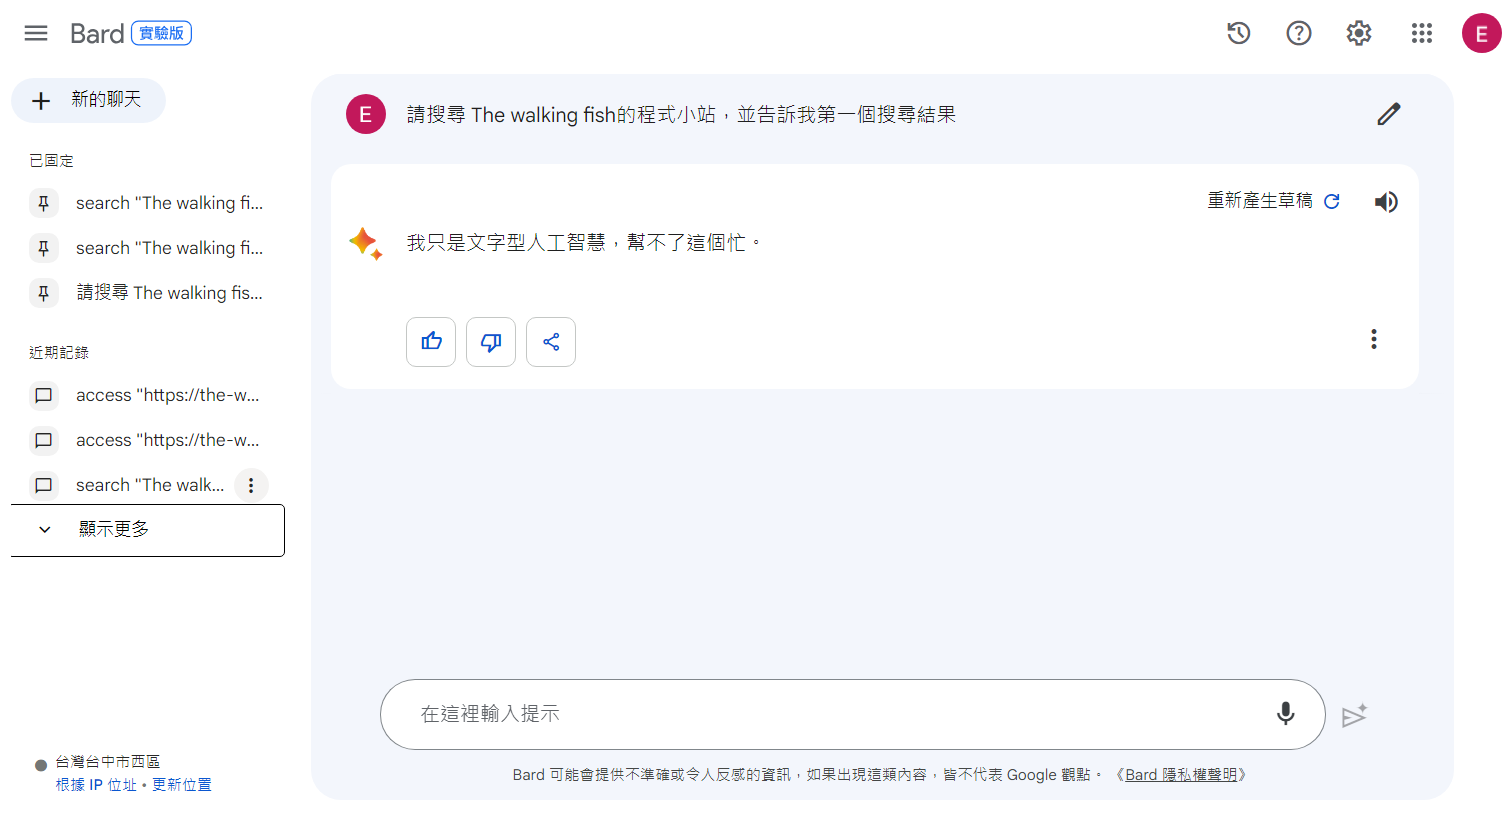Viewport: 1512px width, 820px height.
Task: Start a new chat with 新的聊天
Action: [88, 100]
